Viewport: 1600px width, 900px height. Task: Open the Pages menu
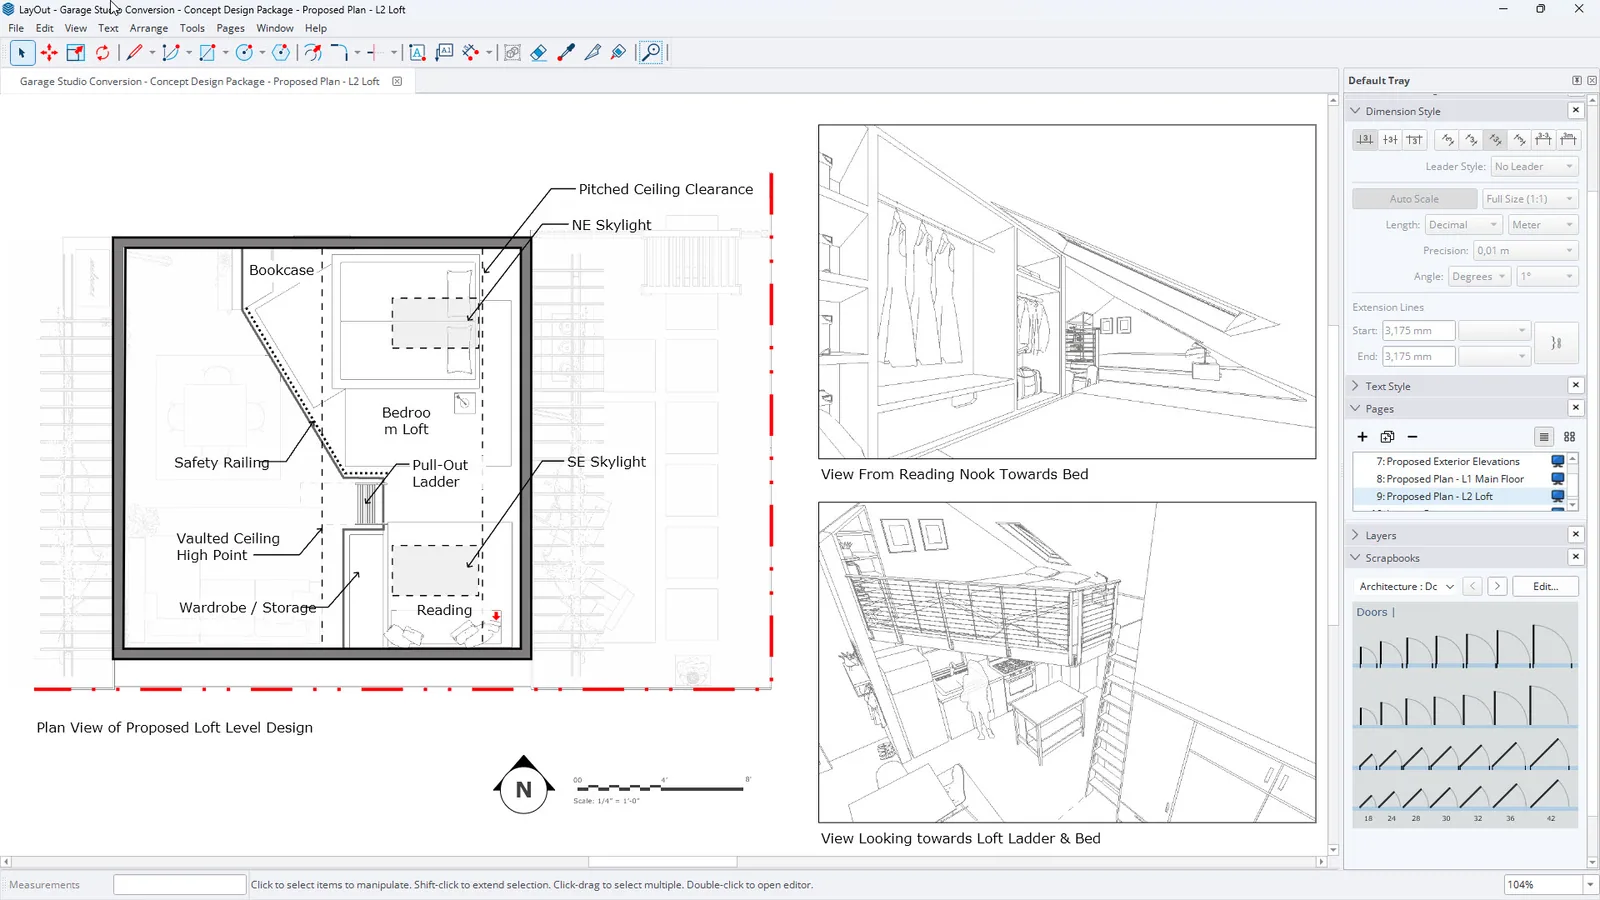[231, 28]
